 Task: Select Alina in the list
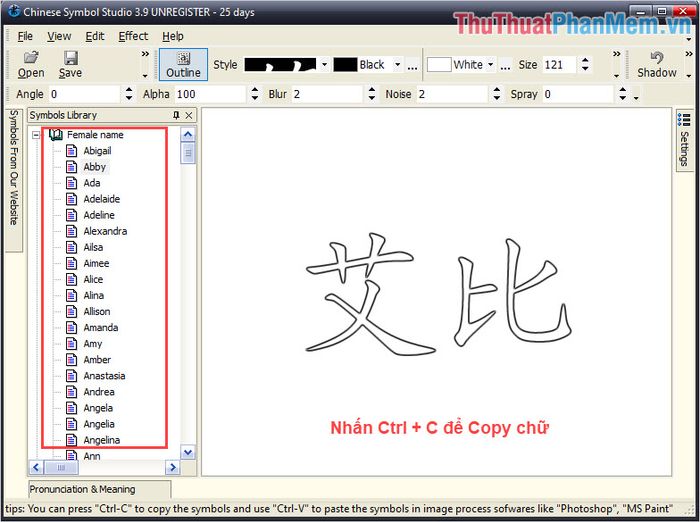click(x=94, y=296)
